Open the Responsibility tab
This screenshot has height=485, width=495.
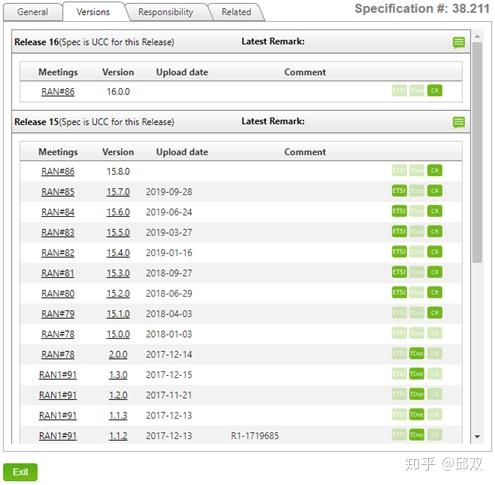coord(166,12)
